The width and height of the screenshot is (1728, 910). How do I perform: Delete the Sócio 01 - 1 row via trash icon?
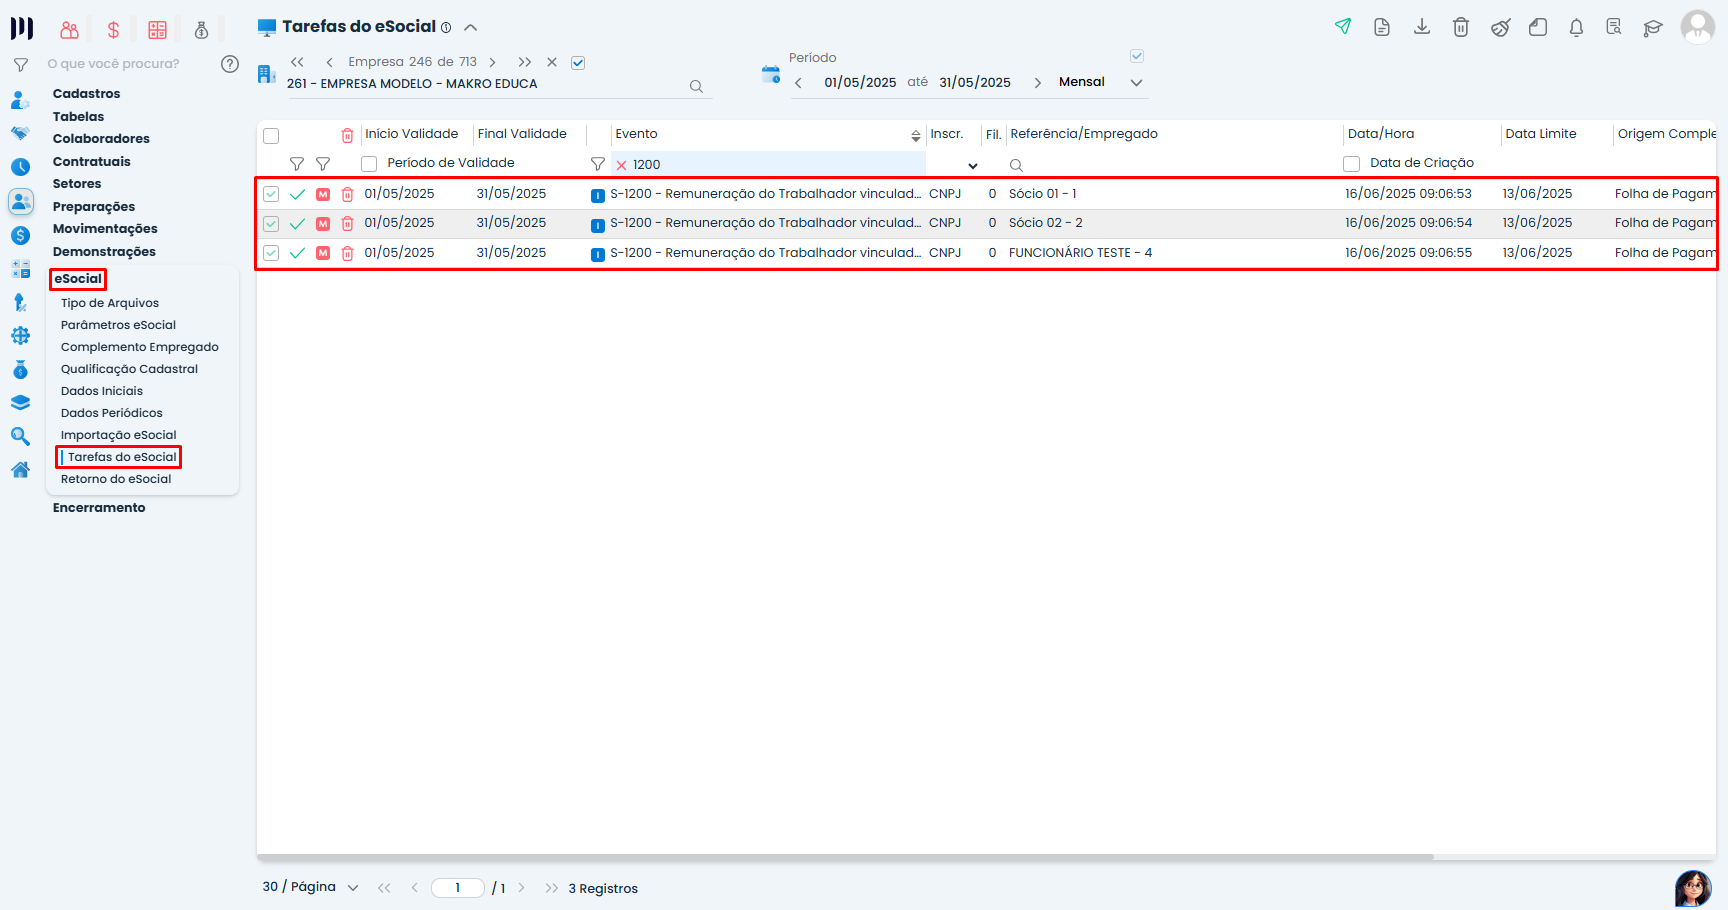[x=347, y=195]
